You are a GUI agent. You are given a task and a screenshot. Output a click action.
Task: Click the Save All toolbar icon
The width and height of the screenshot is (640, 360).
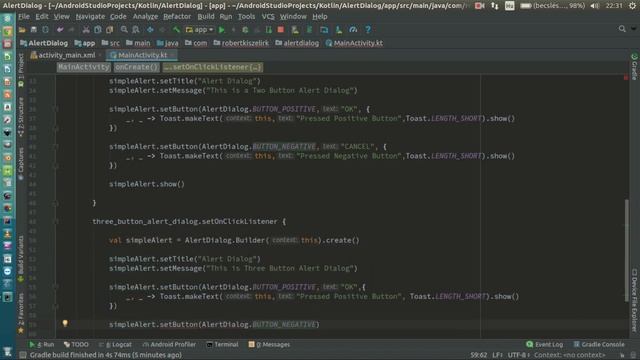pos(33,29)
